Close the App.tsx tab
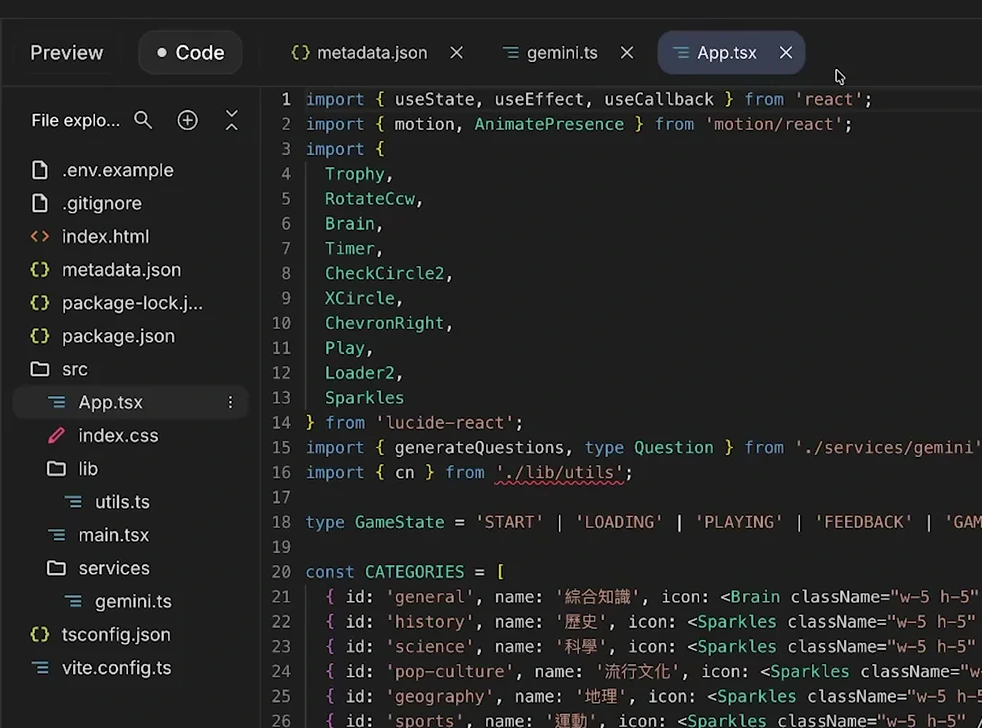 786,53
